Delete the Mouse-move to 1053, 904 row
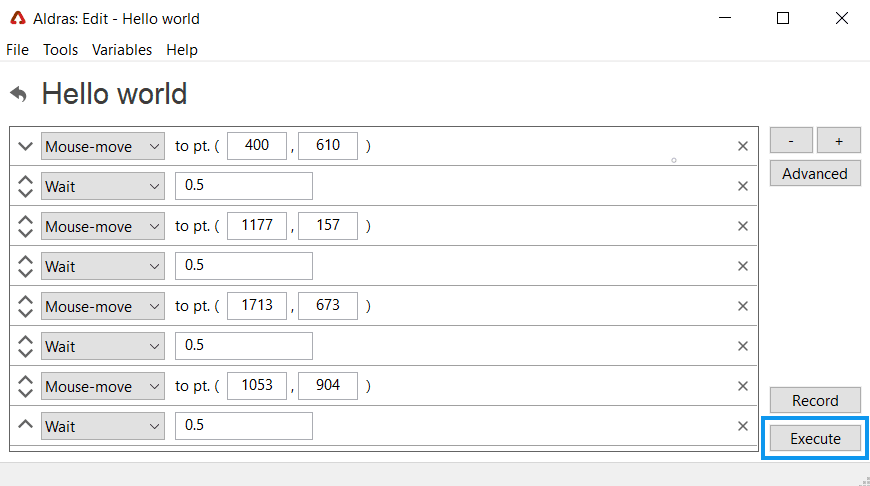 pyautogui.click(x=742, y=386)
